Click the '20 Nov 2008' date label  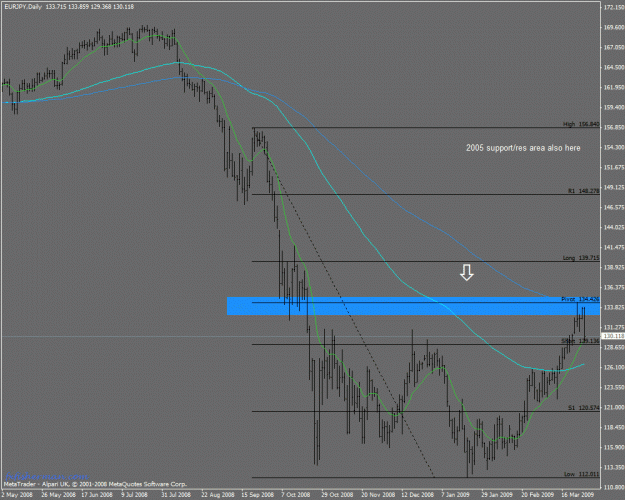(378, 495)
